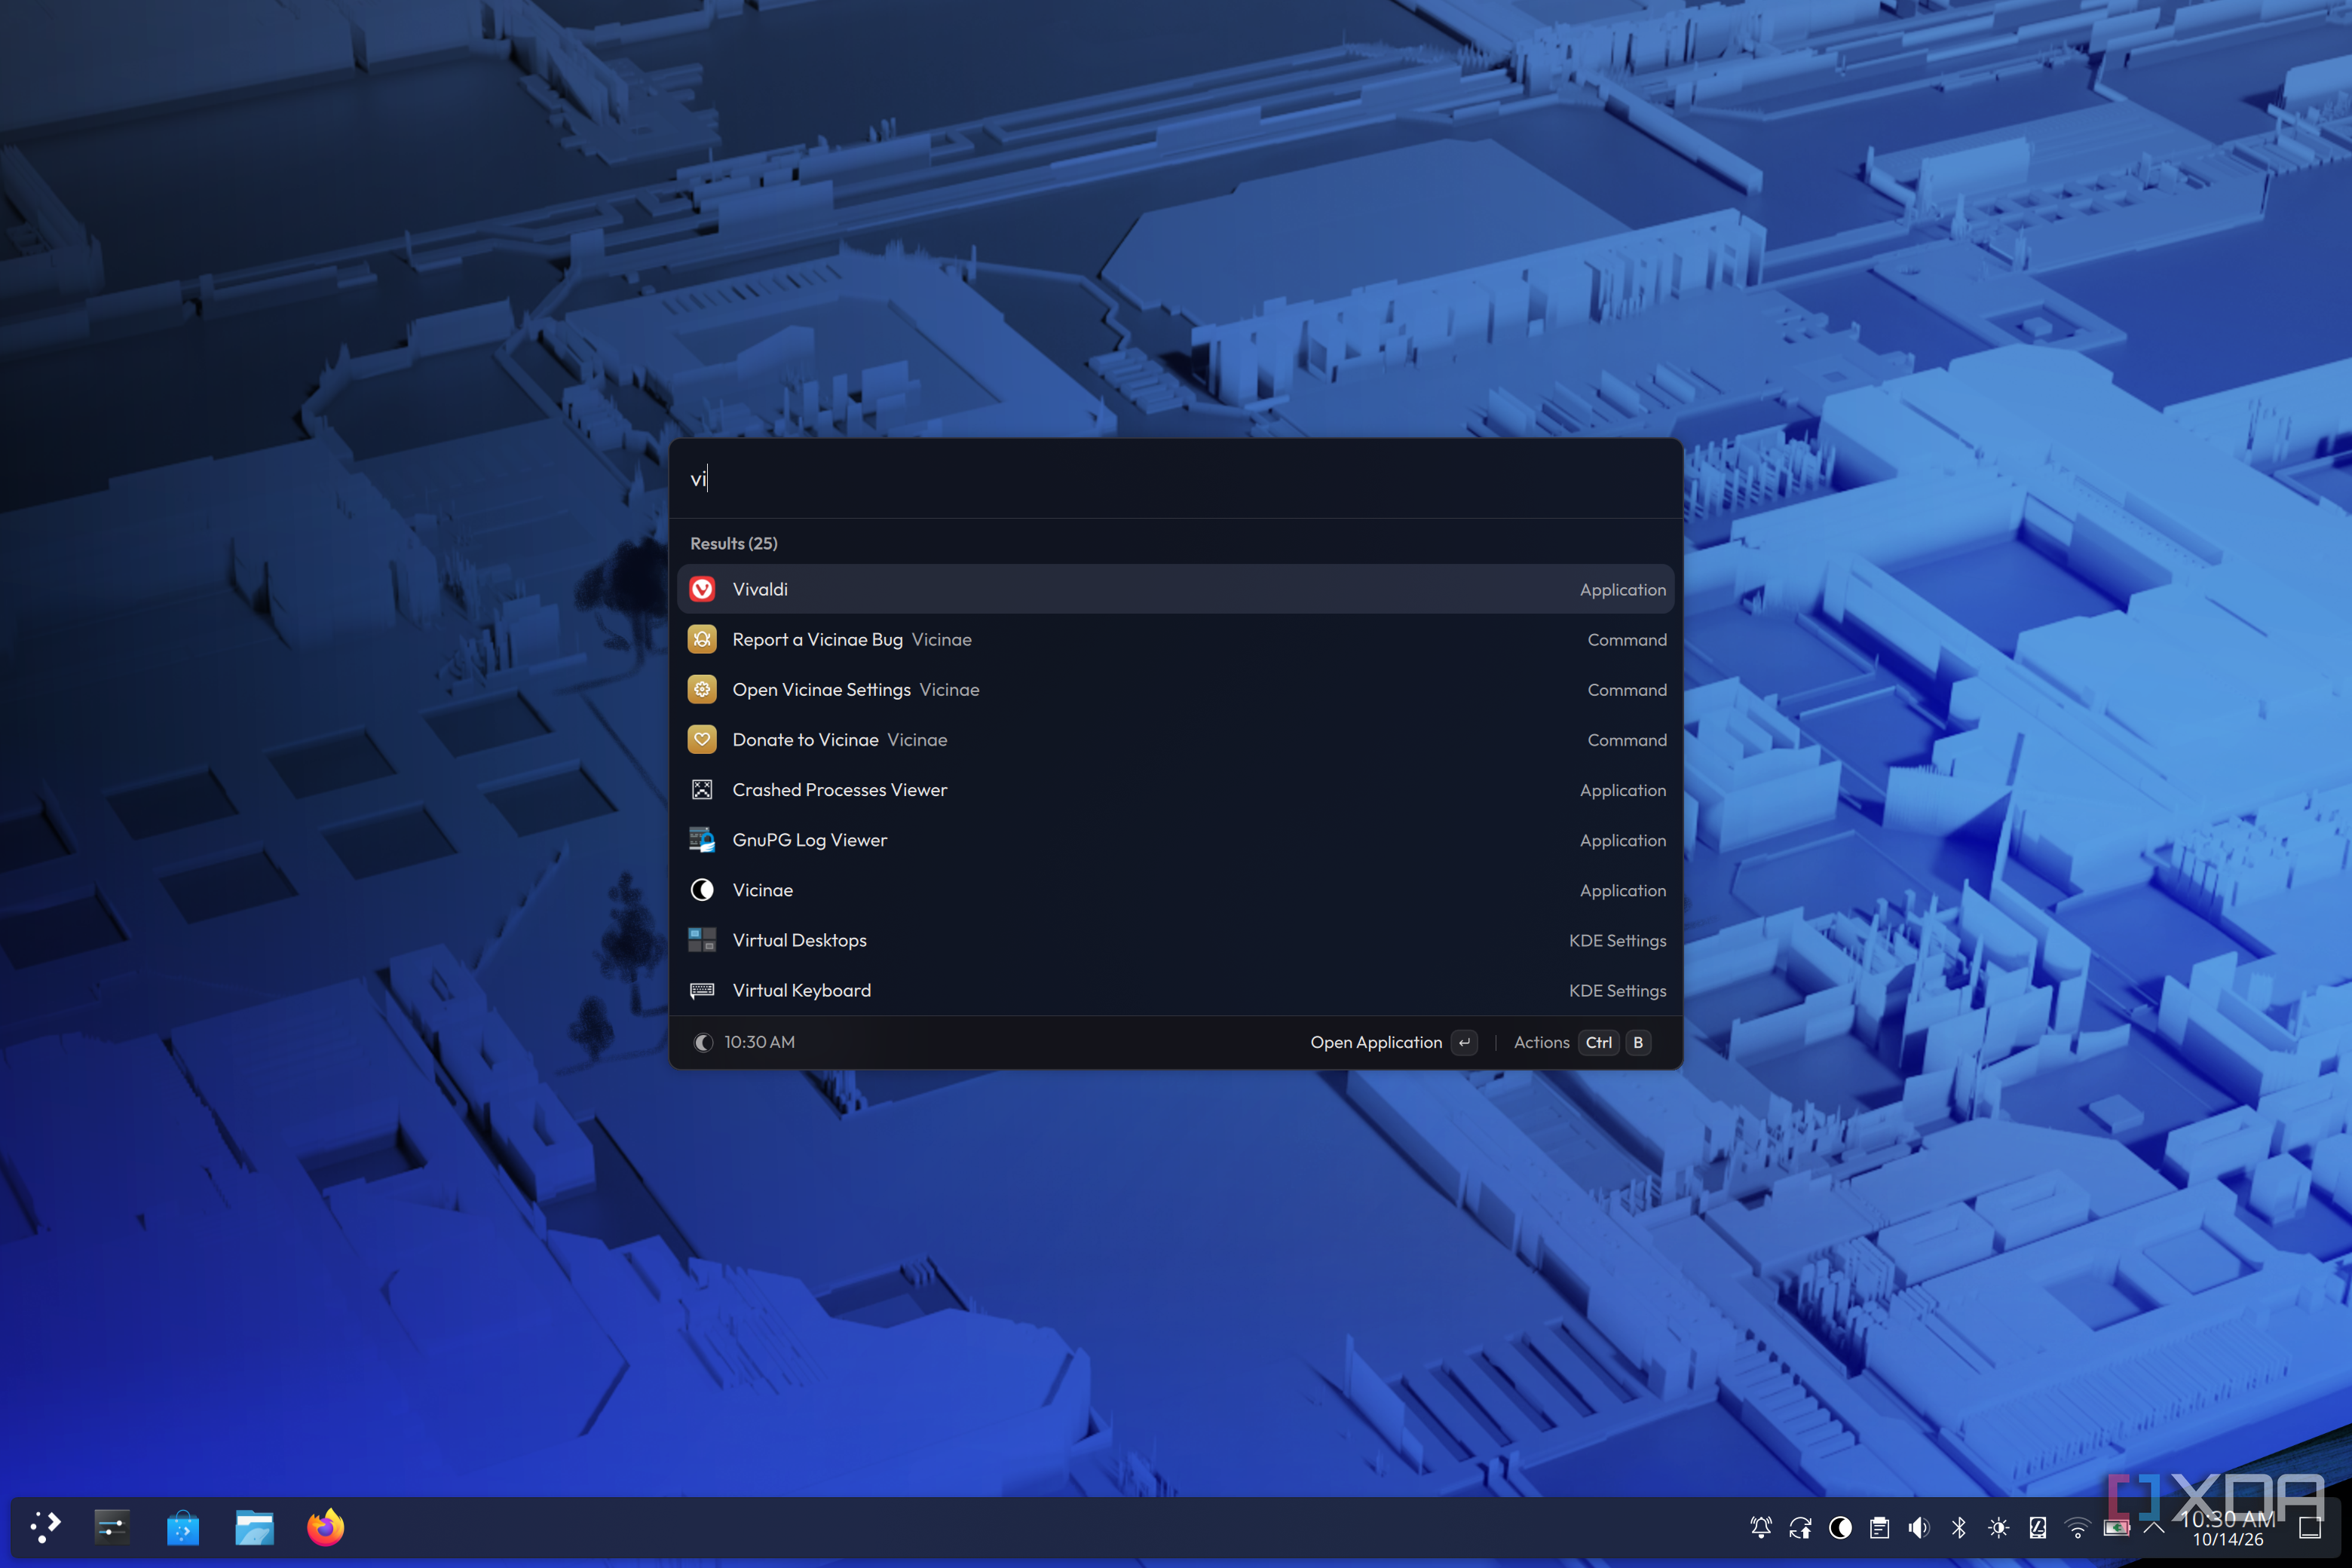Click the Peek at Desktop button in taskbar
2352x1568 pixels.
(2310, 1527)
